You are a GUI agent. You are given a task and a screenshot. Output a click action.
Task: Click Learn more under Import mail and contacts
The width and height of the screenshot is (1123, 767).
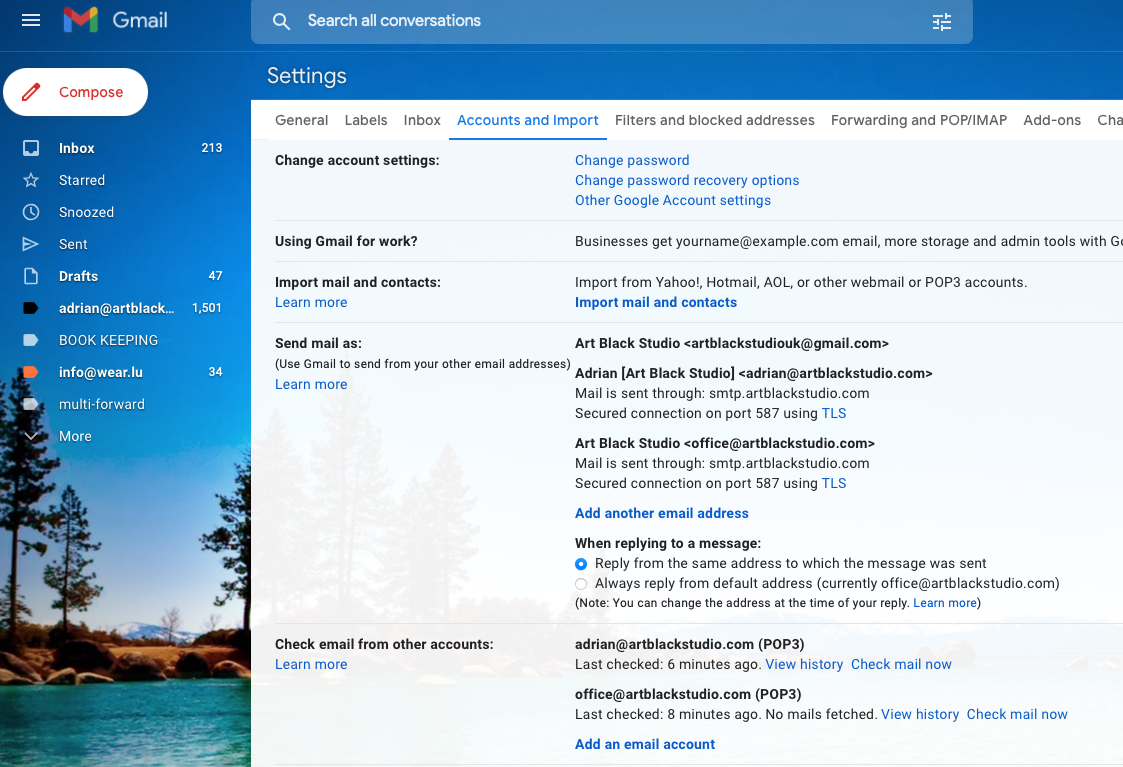pyautogui.click(x=311, y=302)
